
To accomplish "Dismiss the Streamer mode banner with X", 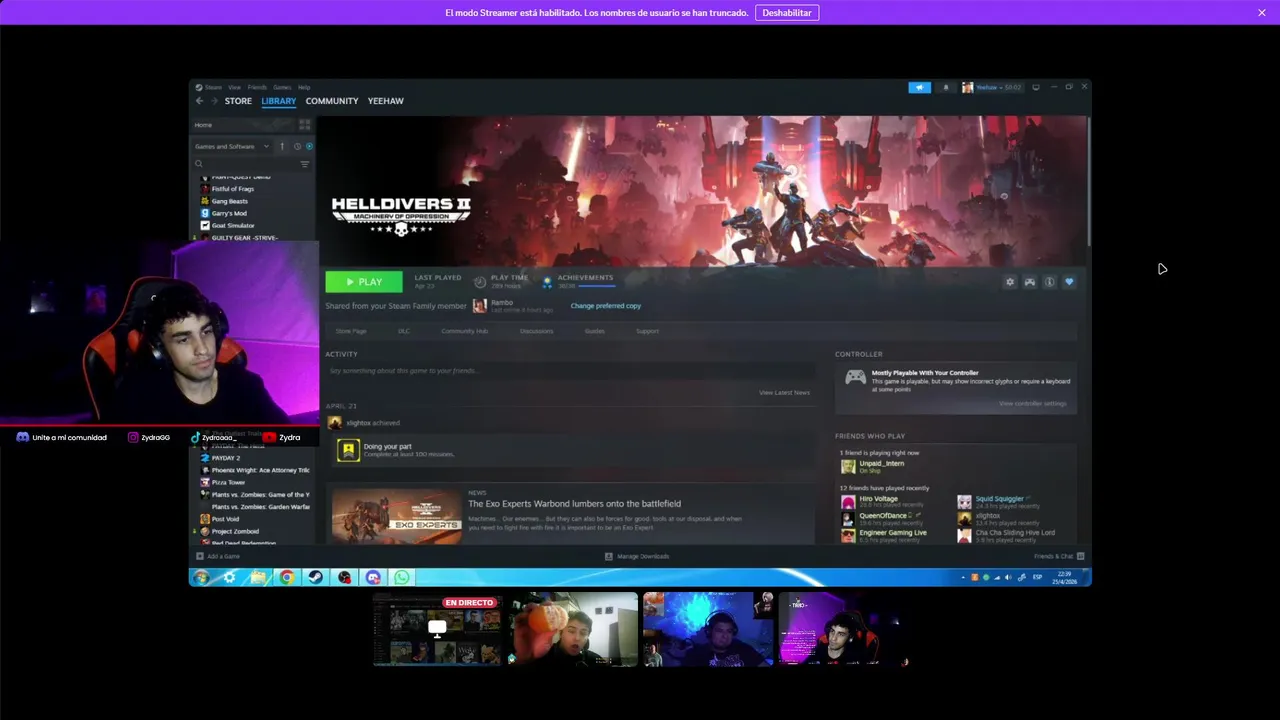I will [1262, 13].
